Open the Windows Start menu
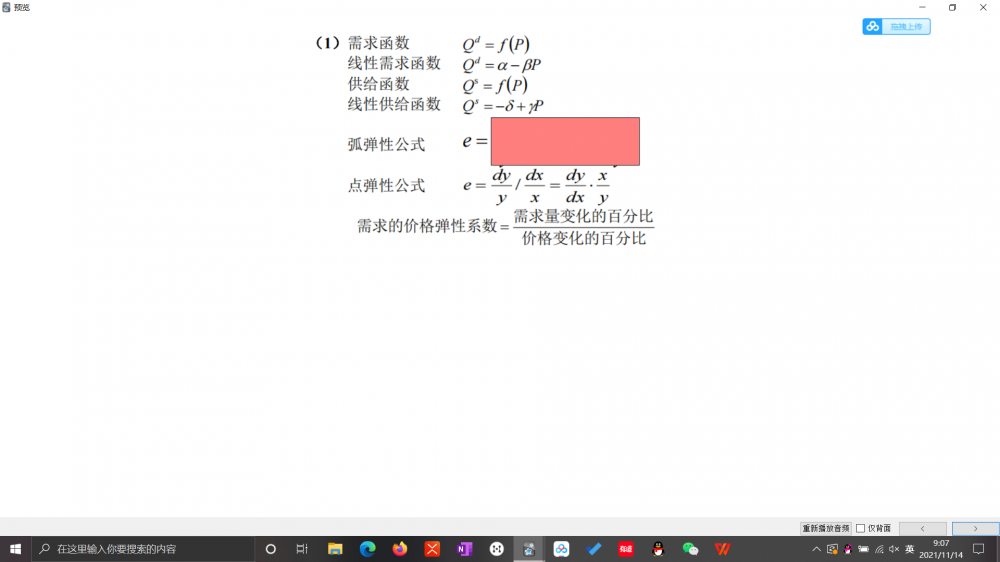 pos(15,549)
